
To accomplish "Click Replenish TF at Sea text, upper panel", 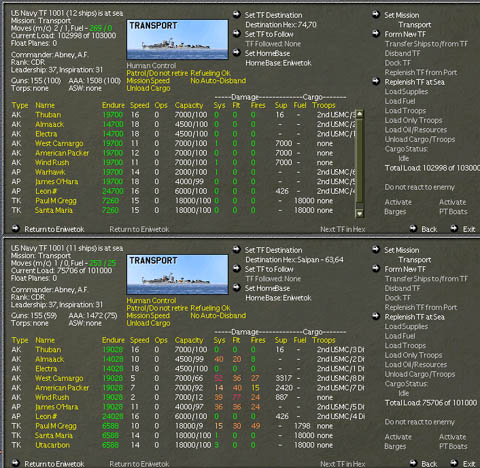I will pyautogui.click(x=414, y=82).
